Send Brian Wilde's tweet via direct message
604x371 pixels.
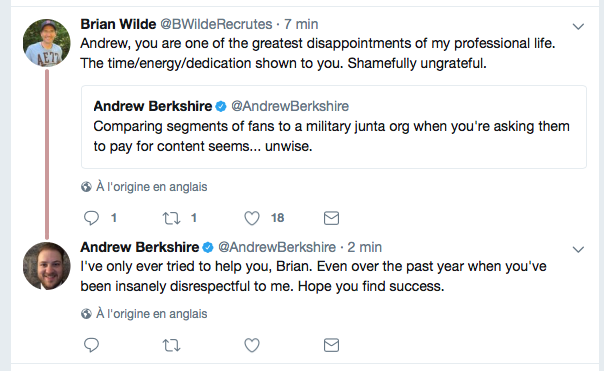331,218
